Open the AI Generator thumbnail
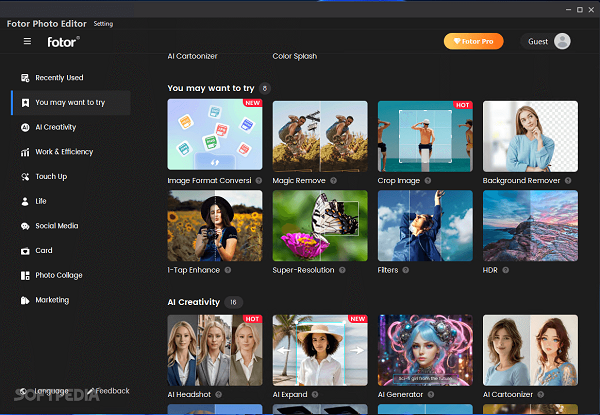 point(425,350)
